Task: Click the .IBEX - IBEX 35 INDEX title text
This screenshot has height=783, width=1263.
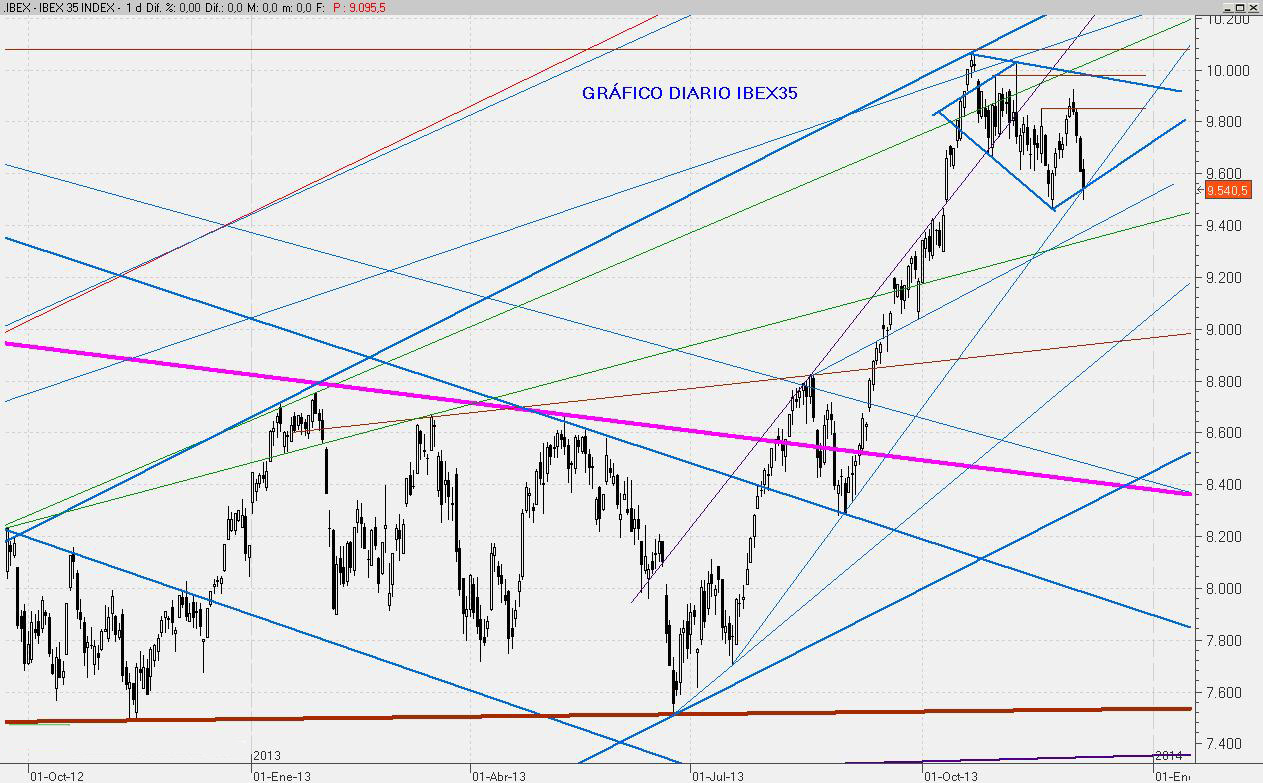Action: [x=58, y=7]
